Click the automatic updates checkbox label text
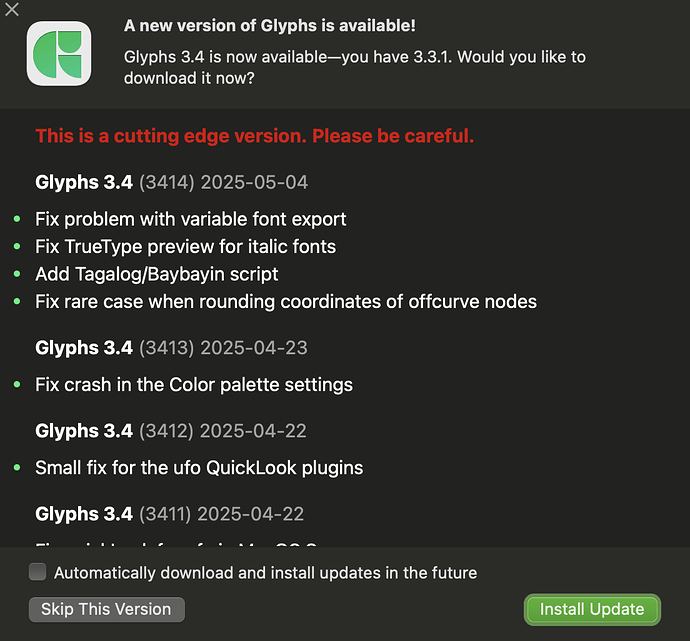 pyautogui.click(x=265, y=573)
